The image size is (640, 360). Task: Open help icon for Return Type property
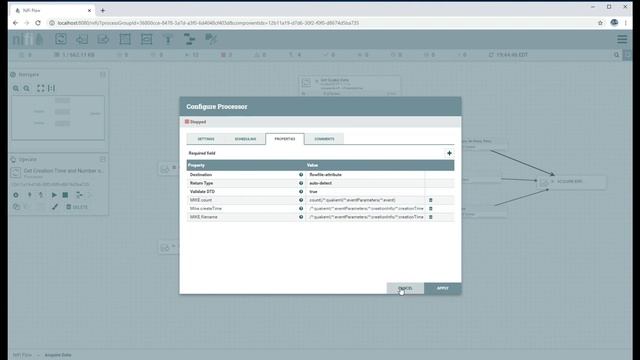click(301, 183)
